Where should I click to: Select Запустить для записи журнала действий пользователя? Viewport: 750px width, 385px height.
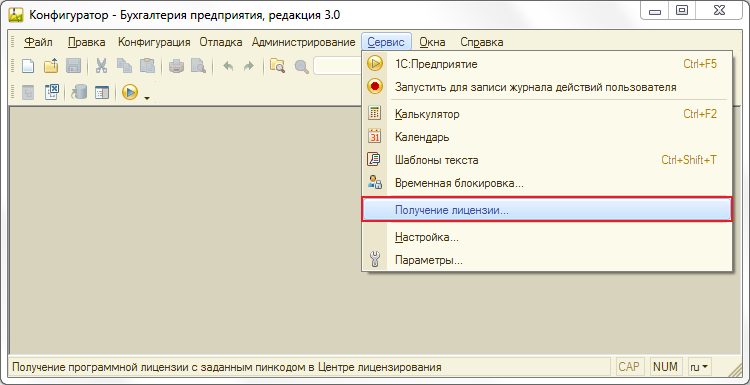(547, 87)
